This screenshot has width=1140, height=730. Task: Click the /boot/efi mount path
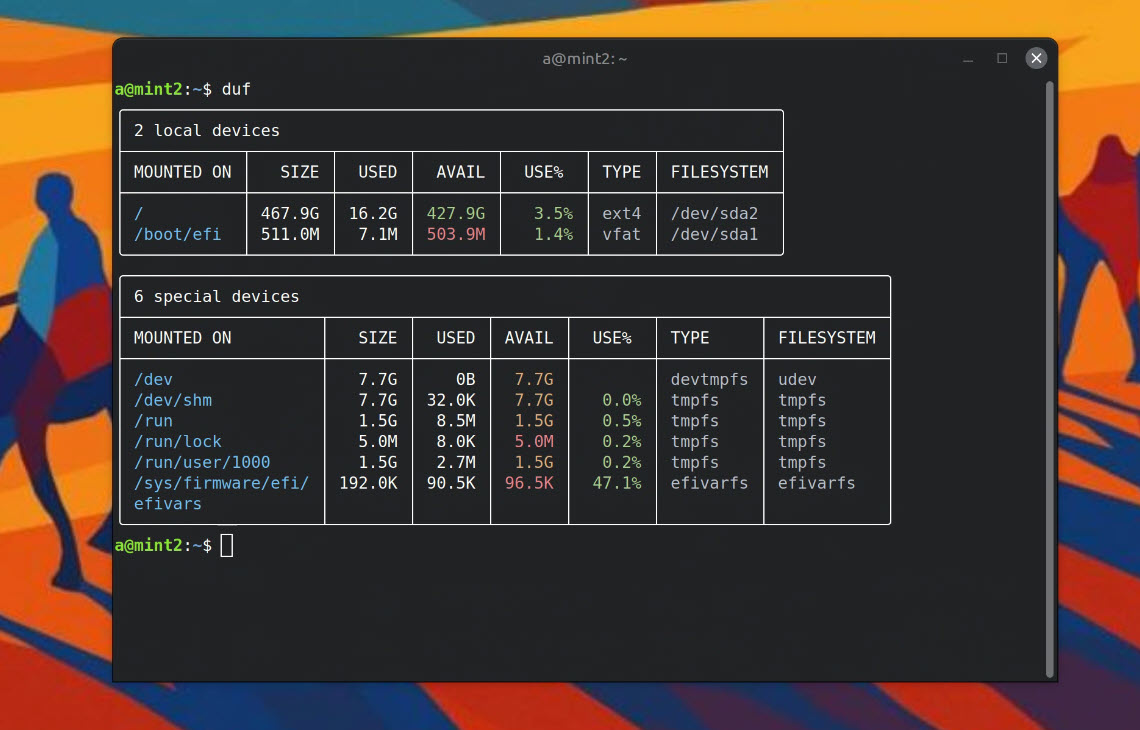click(177, 234)
